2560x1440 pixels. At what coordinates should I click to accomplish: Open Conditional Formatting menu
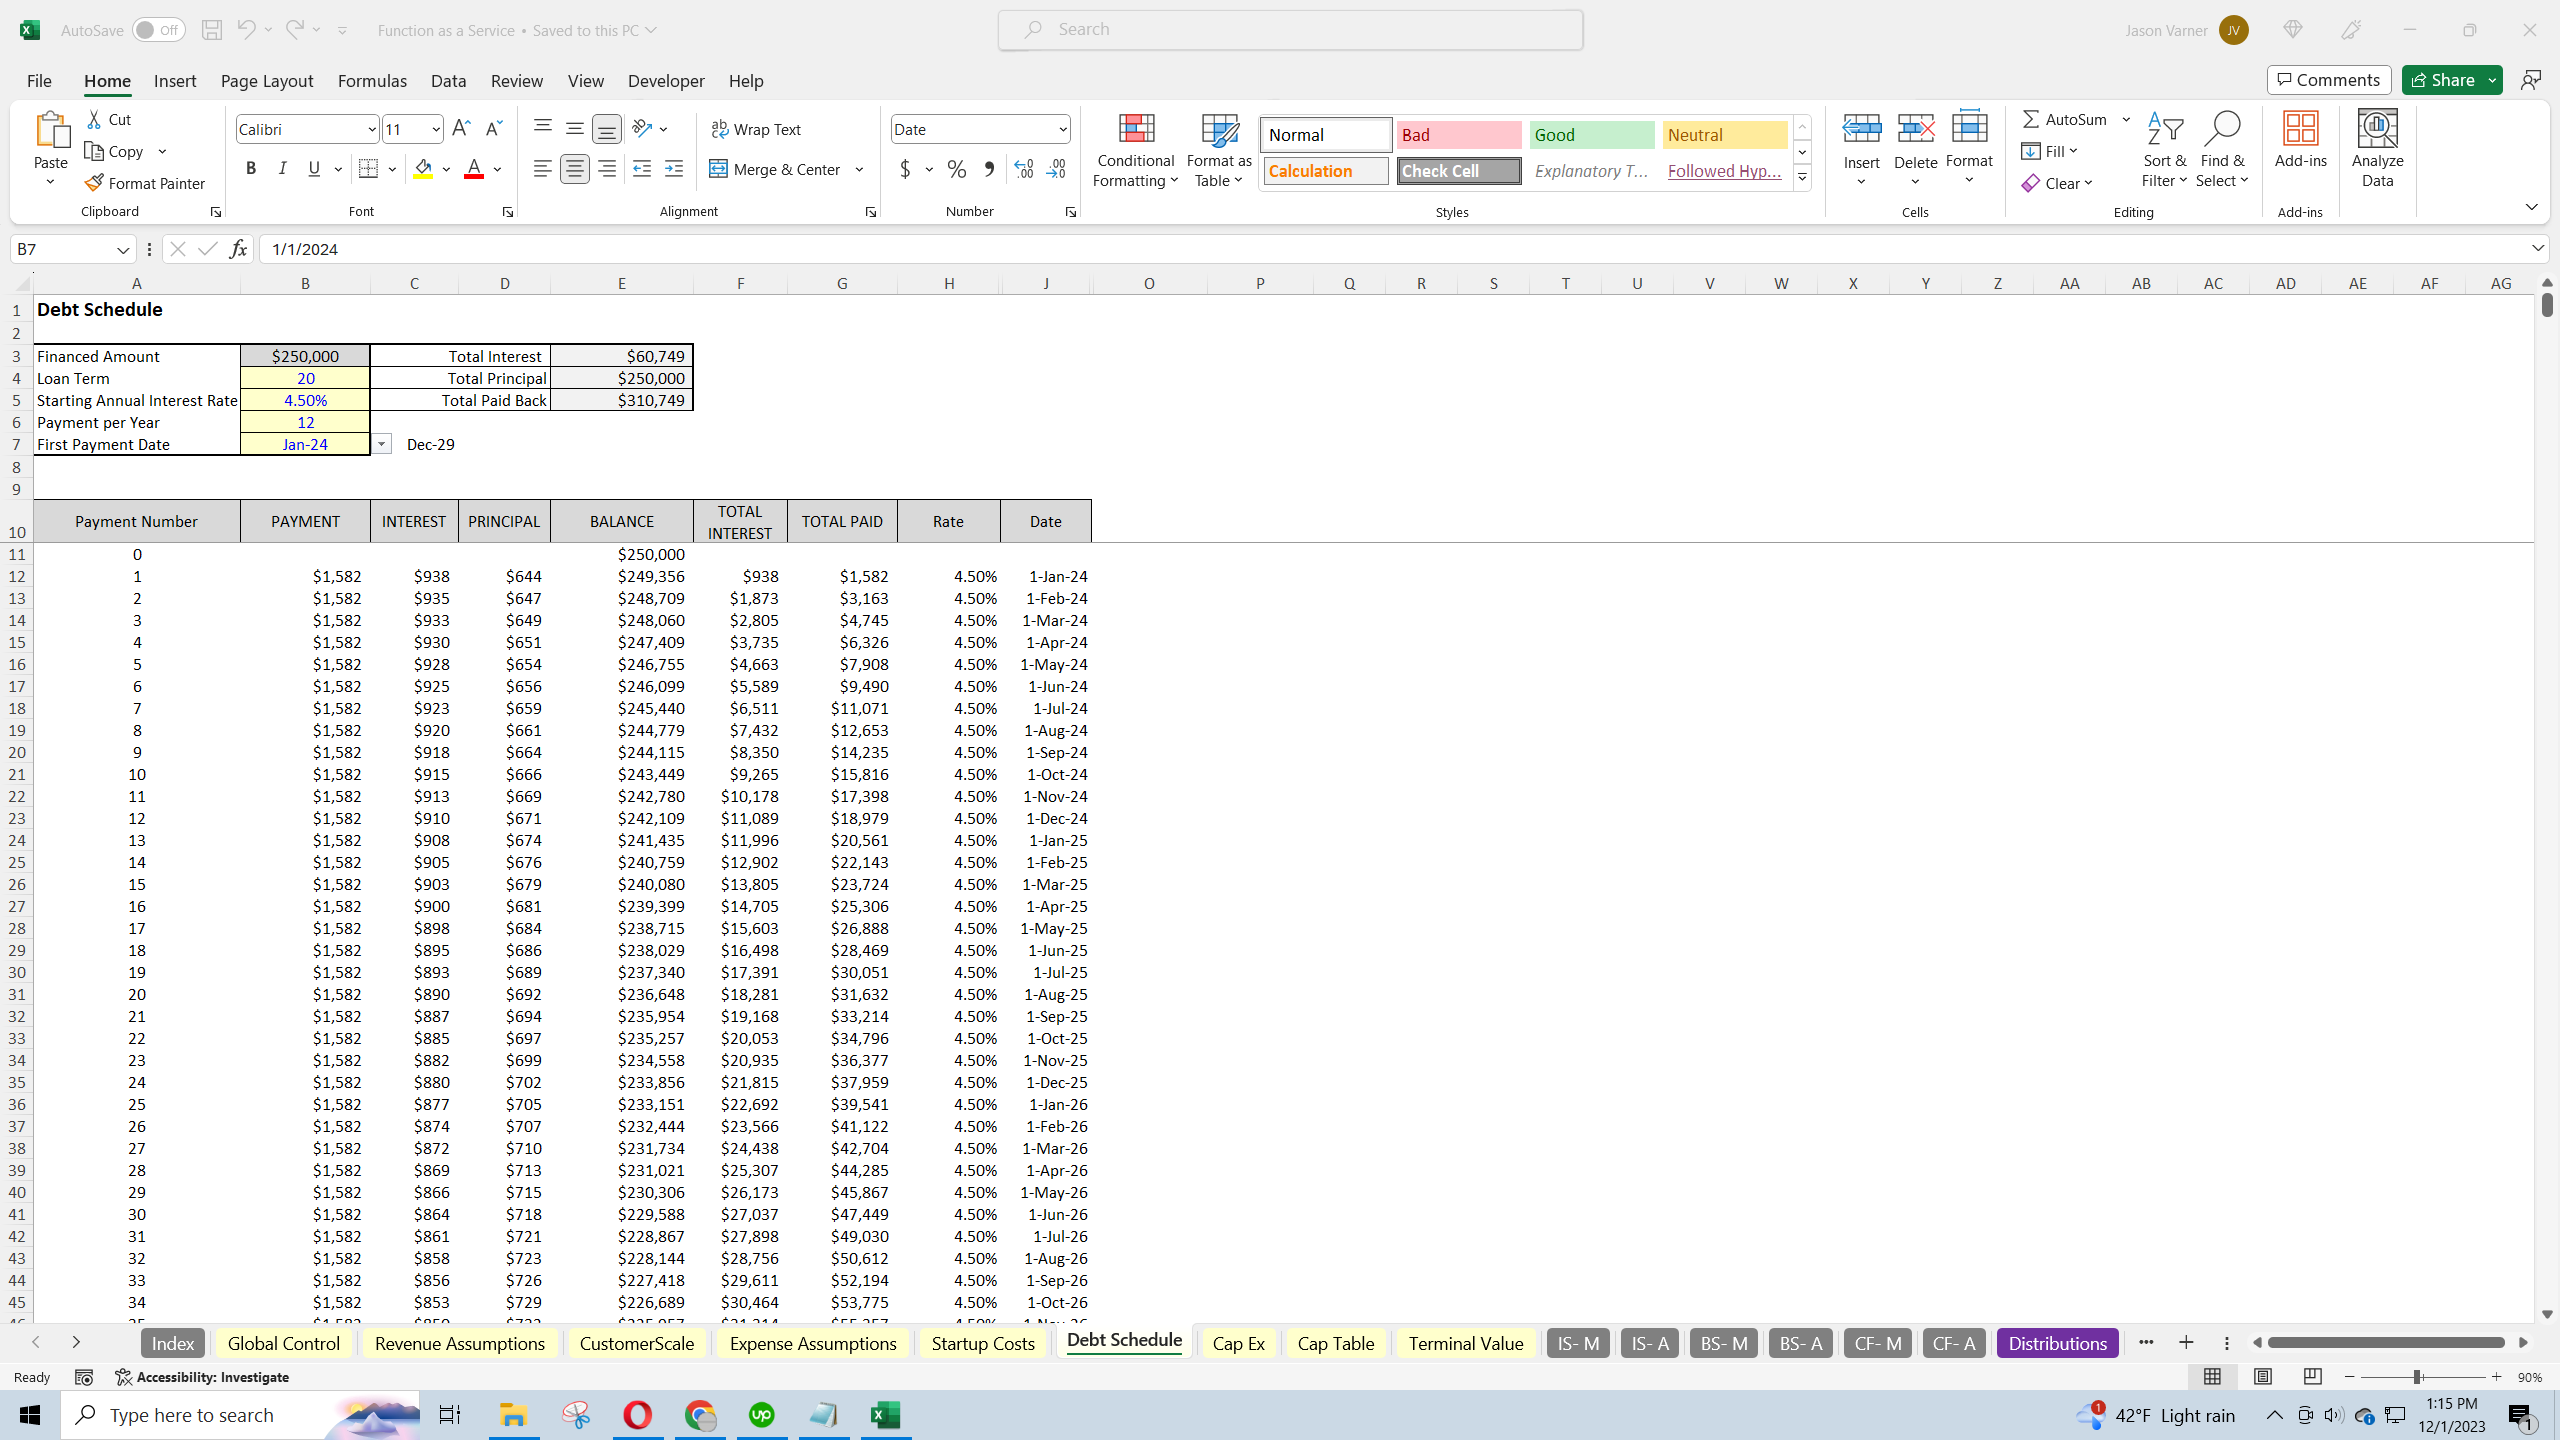pyautogui.click(x=1135, y=150)
